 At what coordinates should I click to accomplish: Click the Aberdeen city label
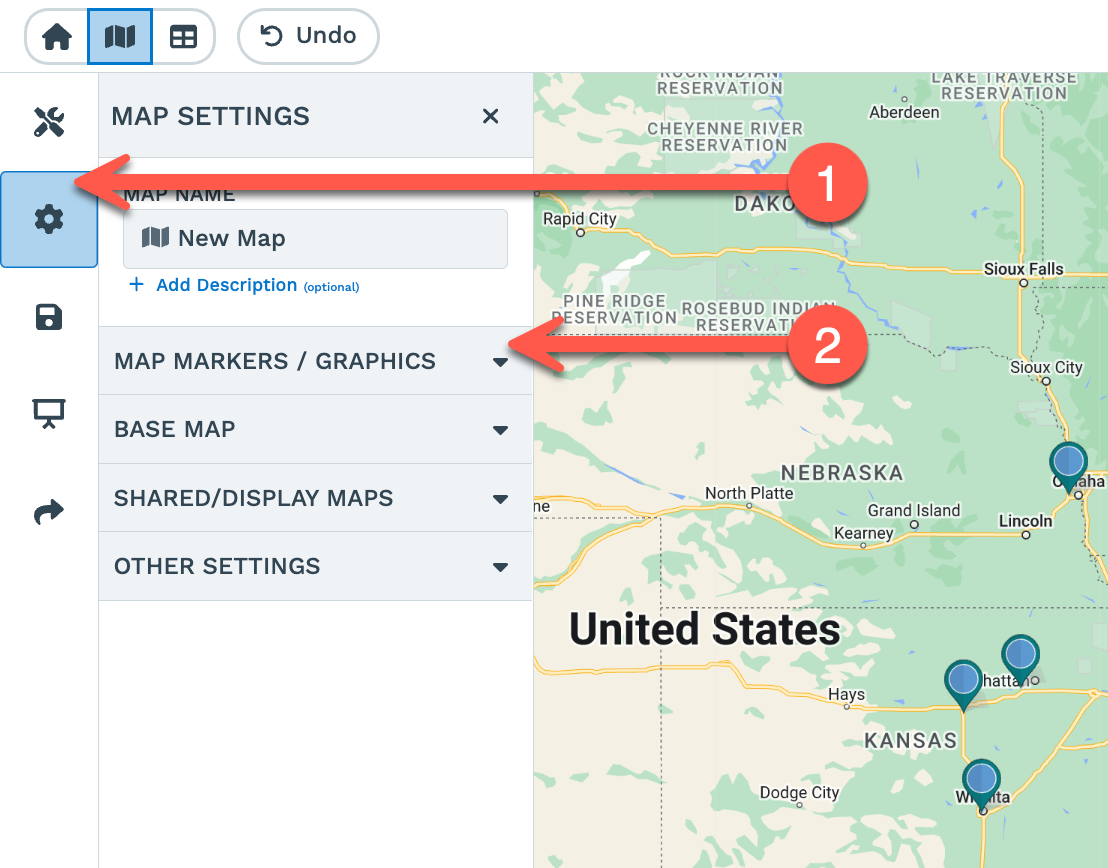904,112
